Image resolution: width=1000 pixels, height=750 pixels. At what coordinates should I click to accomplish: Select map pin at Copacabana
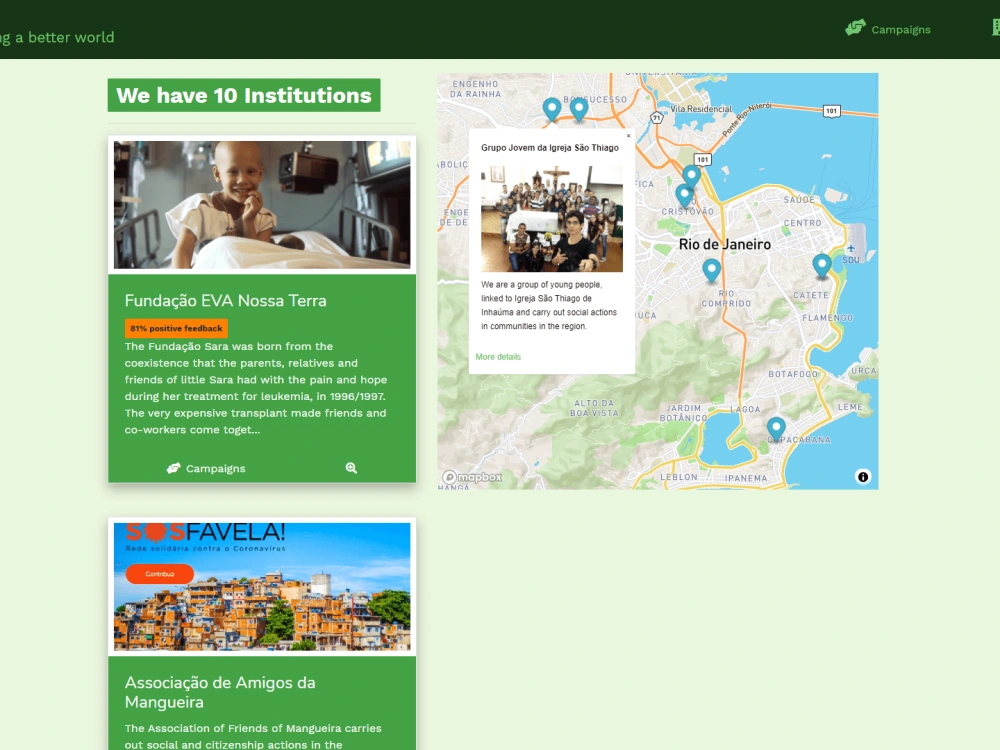(x=776, y=429)
